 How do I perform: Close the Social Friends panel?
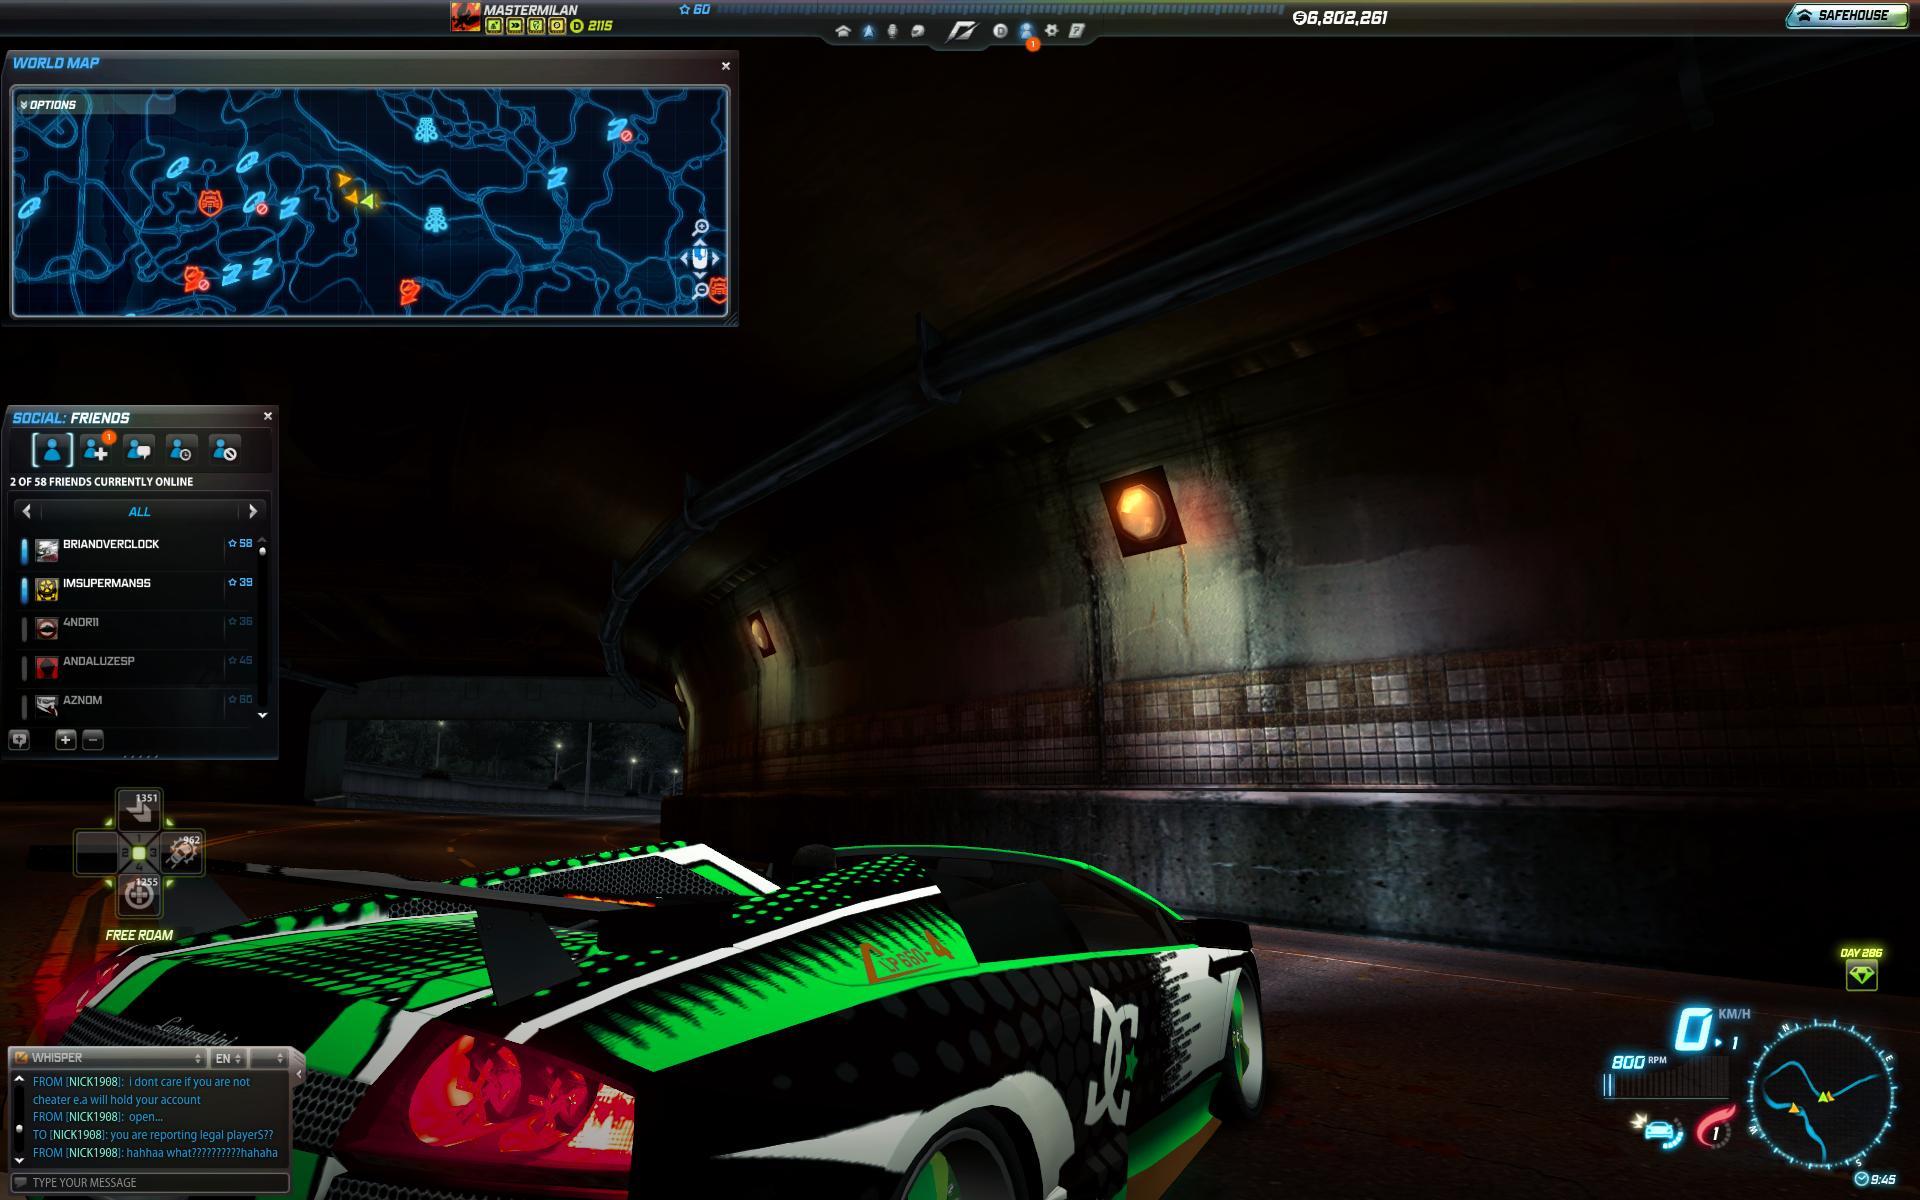coord(267,416)
